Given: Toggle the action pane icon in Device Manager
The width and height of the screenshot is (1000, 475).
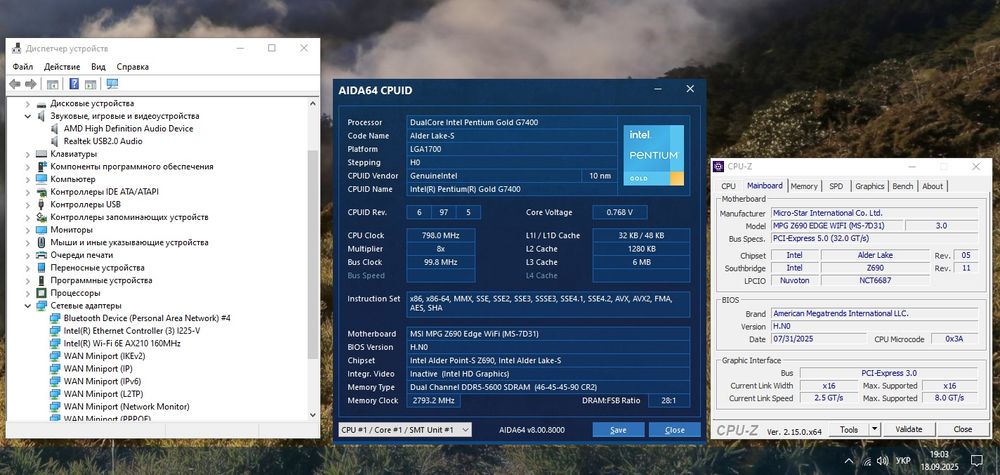Looking at the screenshot, I should (x=91, y=84).
